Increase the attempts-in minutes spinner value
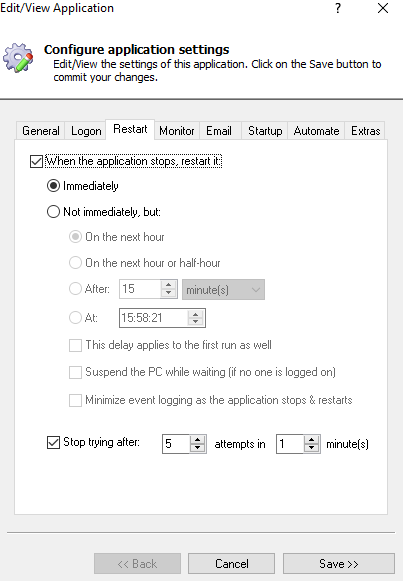The image size is (403, 581). click(312, 440)
